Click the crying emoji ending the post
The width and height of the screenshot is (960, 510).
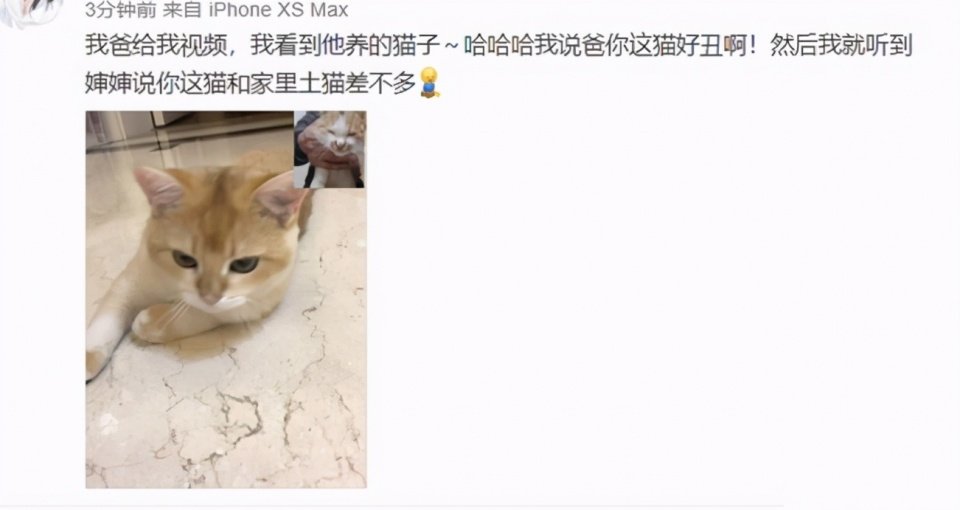pyautogui.click(x=430, y=83)
